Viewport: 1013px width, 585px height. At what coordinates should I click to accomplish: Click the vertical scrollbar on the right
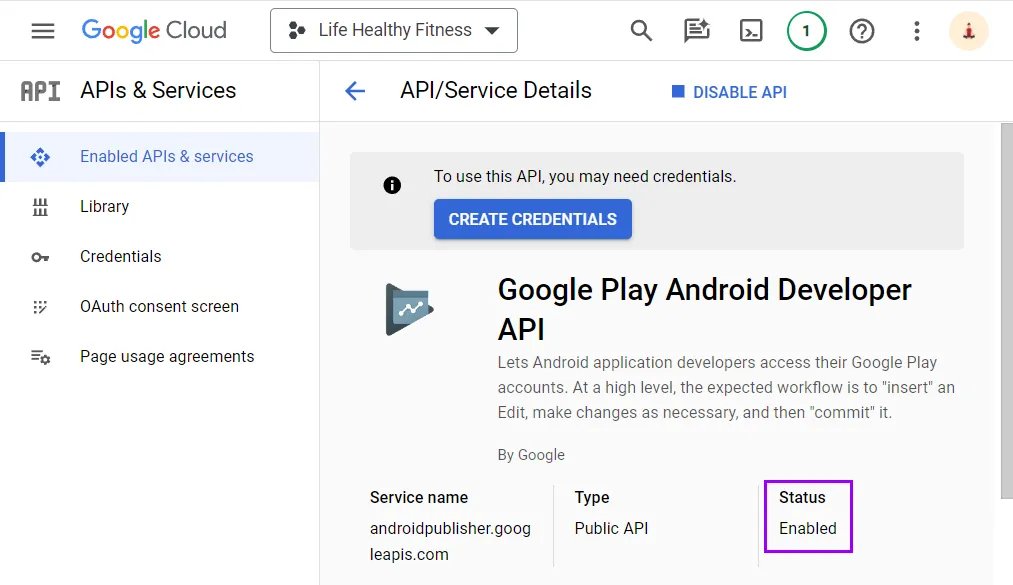coord(1006,310)
